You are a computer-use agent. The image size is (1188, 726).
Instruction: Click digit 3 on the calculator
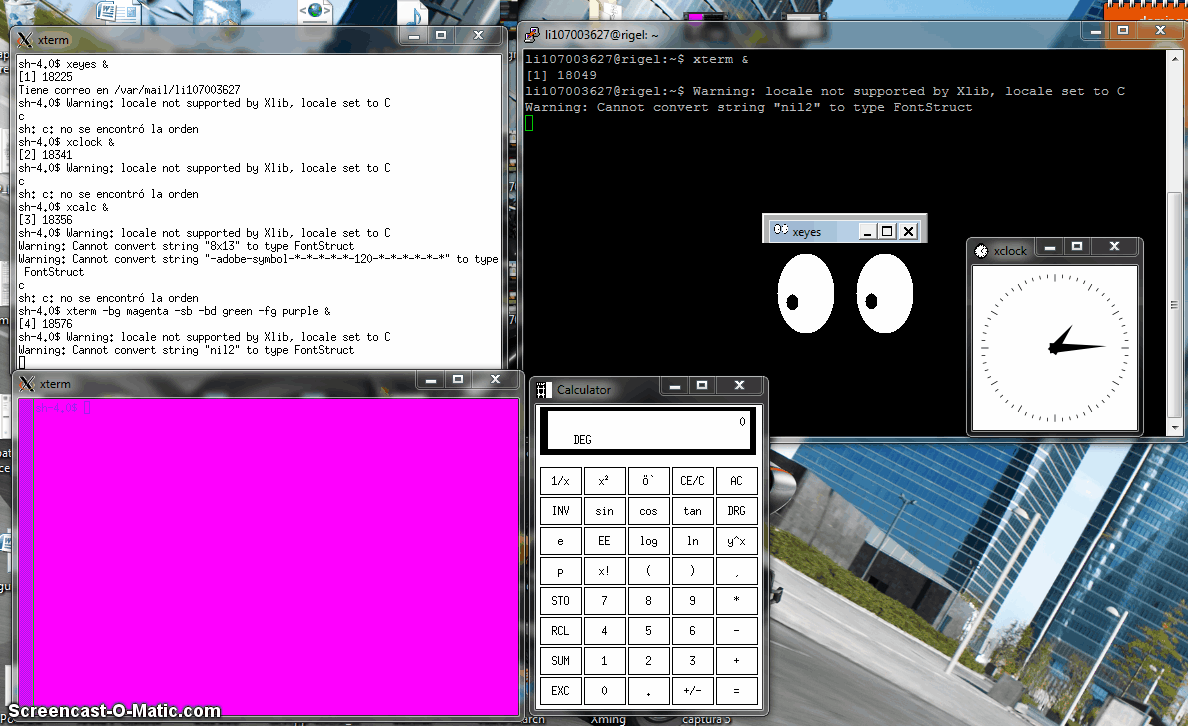[692, 661]
